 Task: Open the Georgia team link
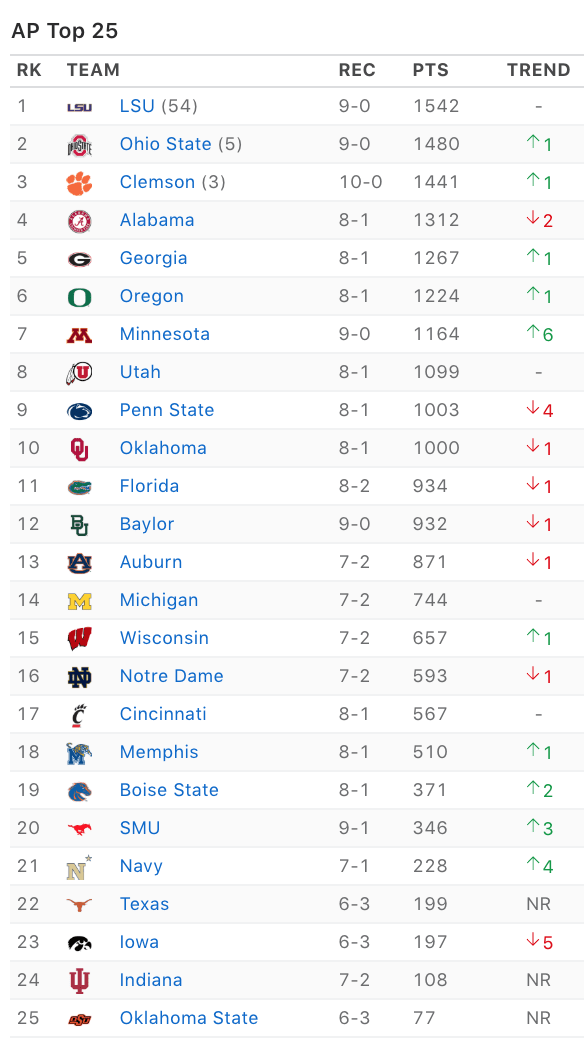(x=154, y=259)
